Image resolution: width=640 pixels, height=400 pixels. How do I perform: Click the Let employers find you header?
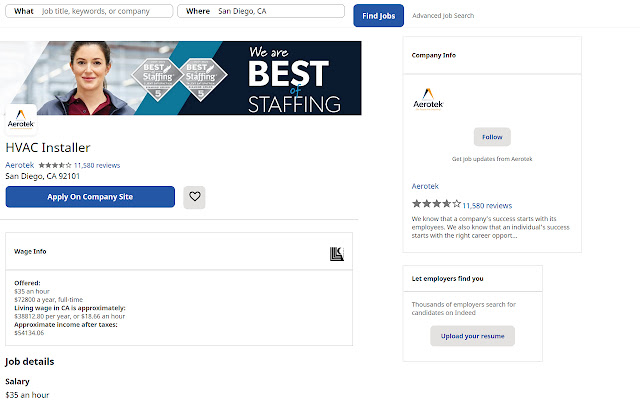coord(447,278)
